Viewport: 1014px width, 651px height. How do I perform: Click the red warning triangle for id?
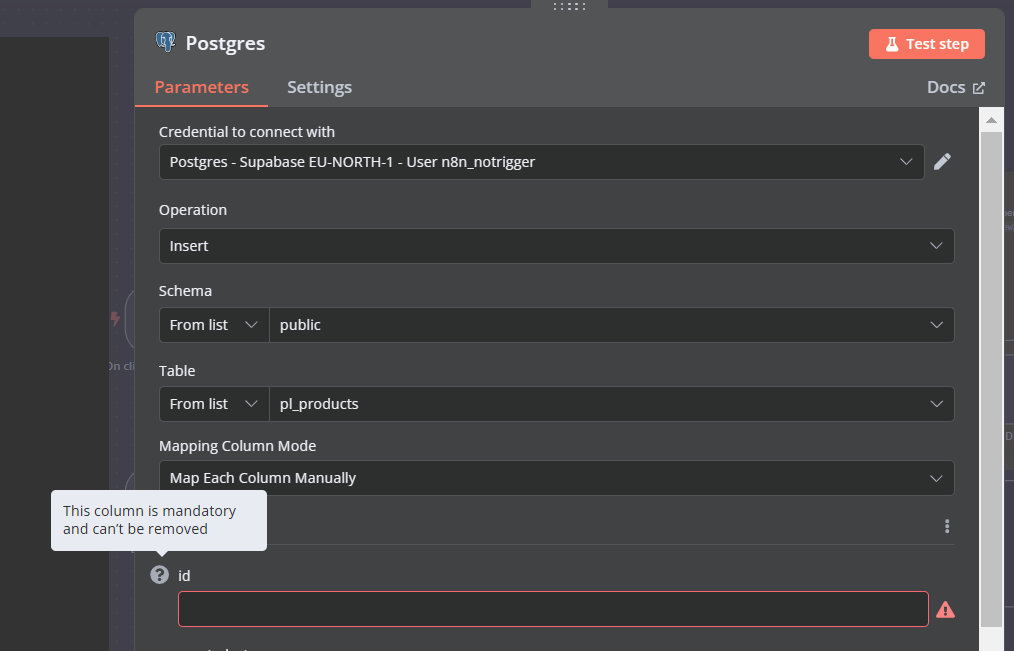tap(945, 610)
